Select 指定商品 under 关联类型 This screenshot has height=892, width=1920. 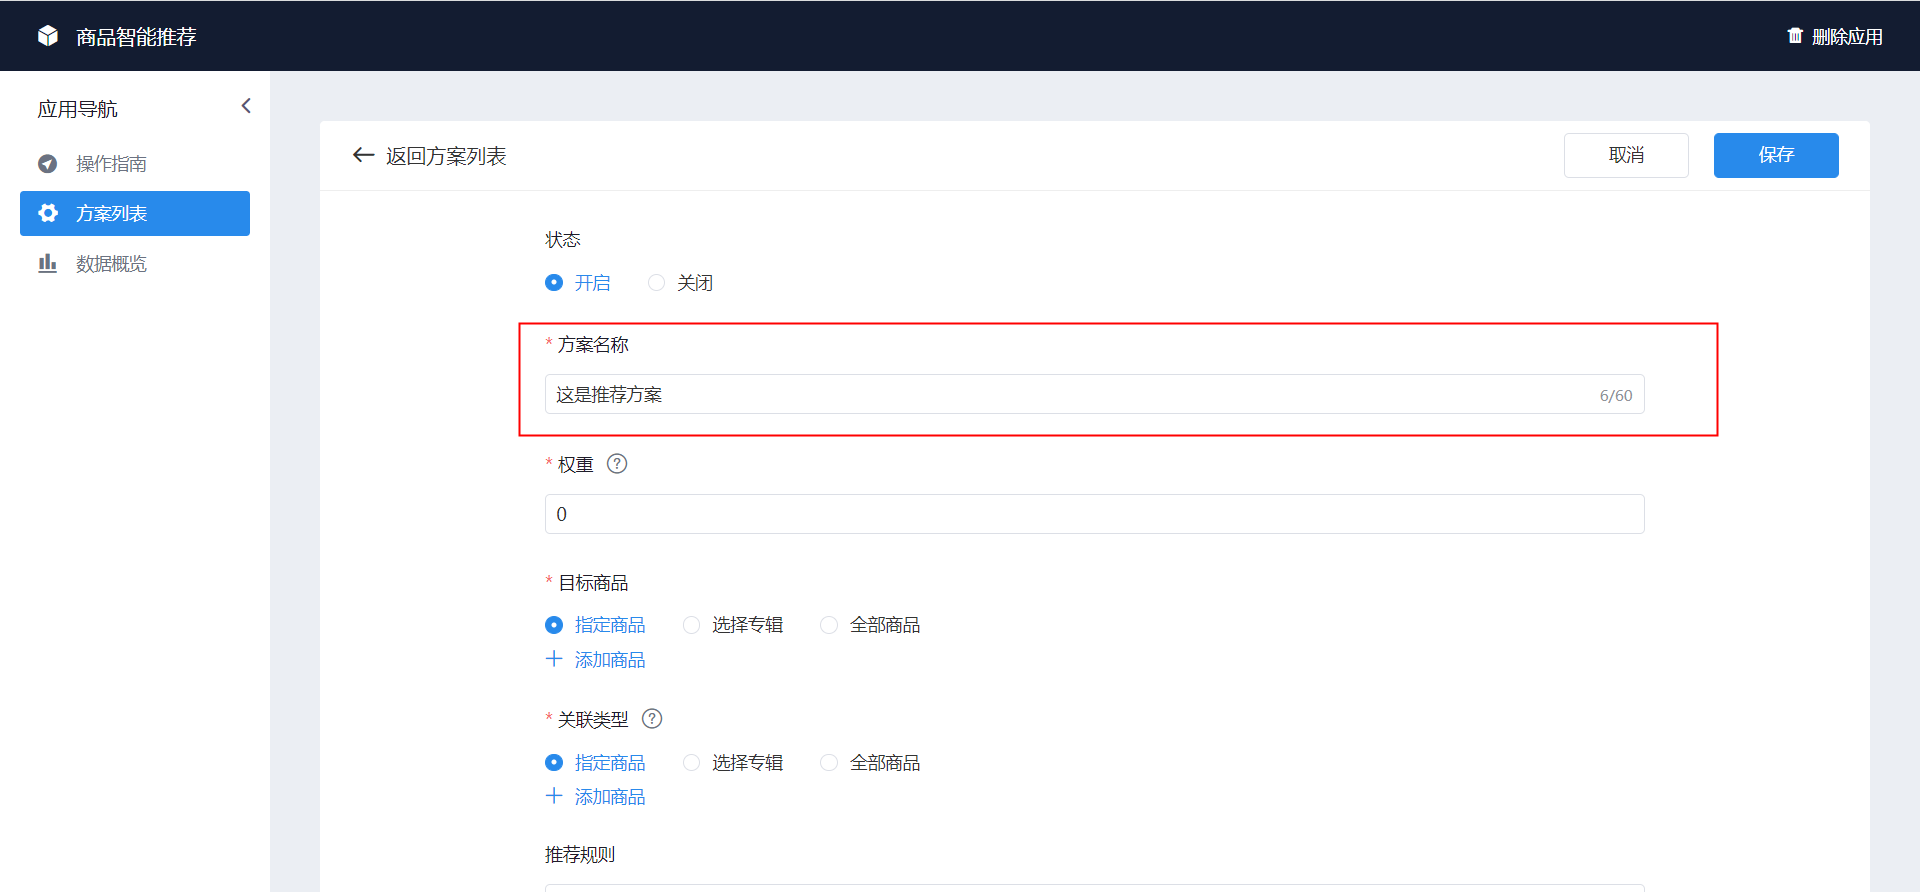coord(554,763)
